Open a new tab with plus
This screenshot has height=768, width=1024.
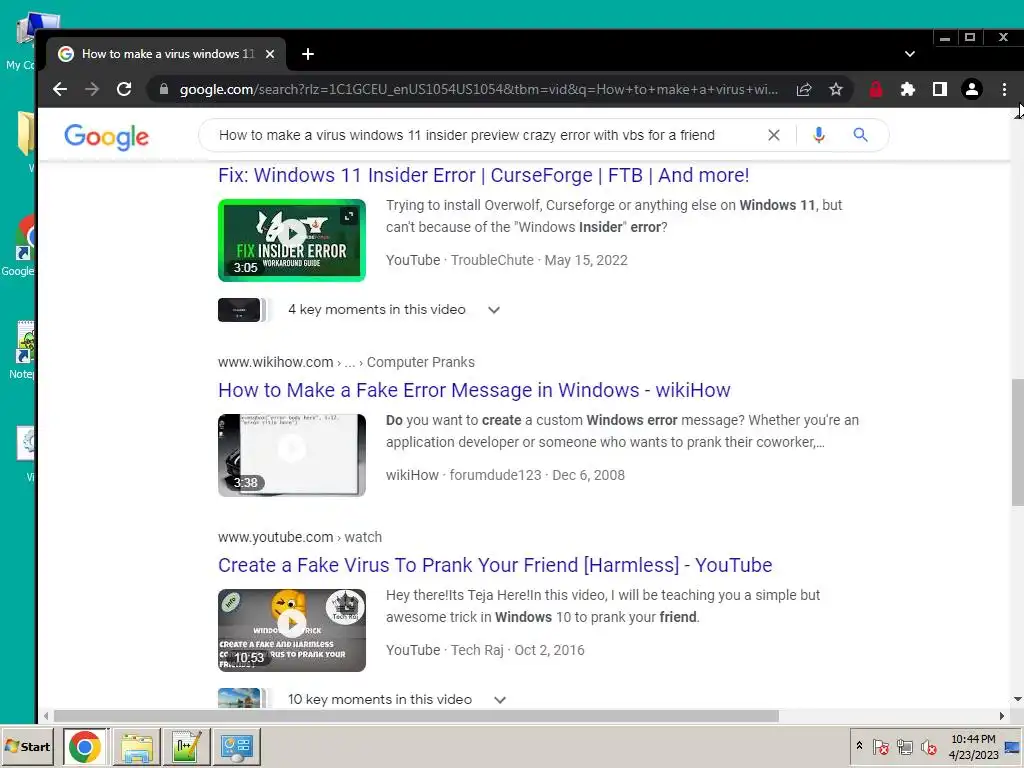(308, 54)
